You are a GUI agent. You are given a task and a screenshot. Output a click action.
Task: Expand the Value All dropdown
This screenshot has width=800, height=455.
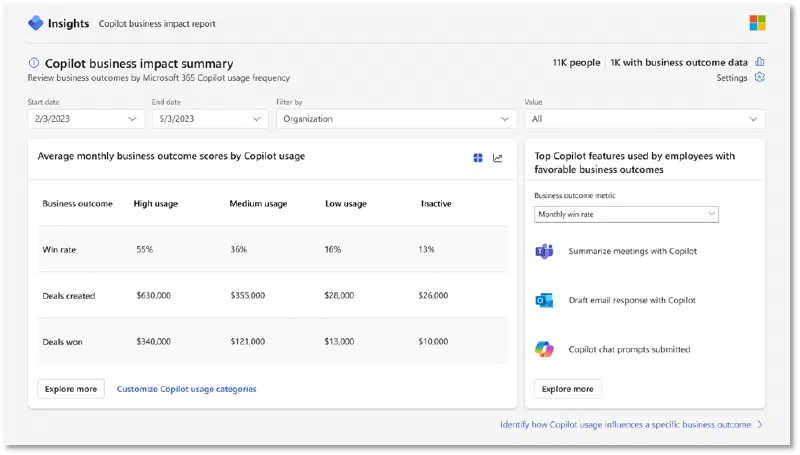[x=645, y=119]
